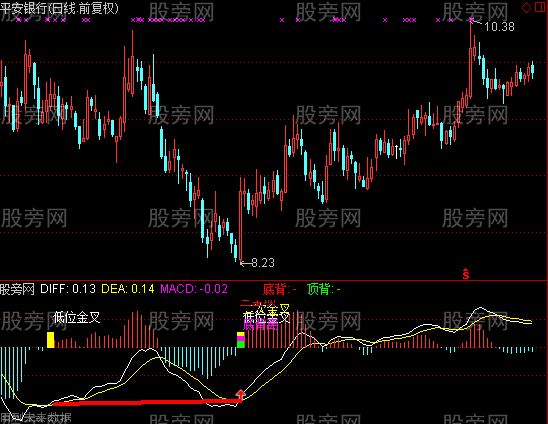
Task: Click the magenta-green signal block in the MACD panel
Action: pyautogui.click(x=241, y=340)
